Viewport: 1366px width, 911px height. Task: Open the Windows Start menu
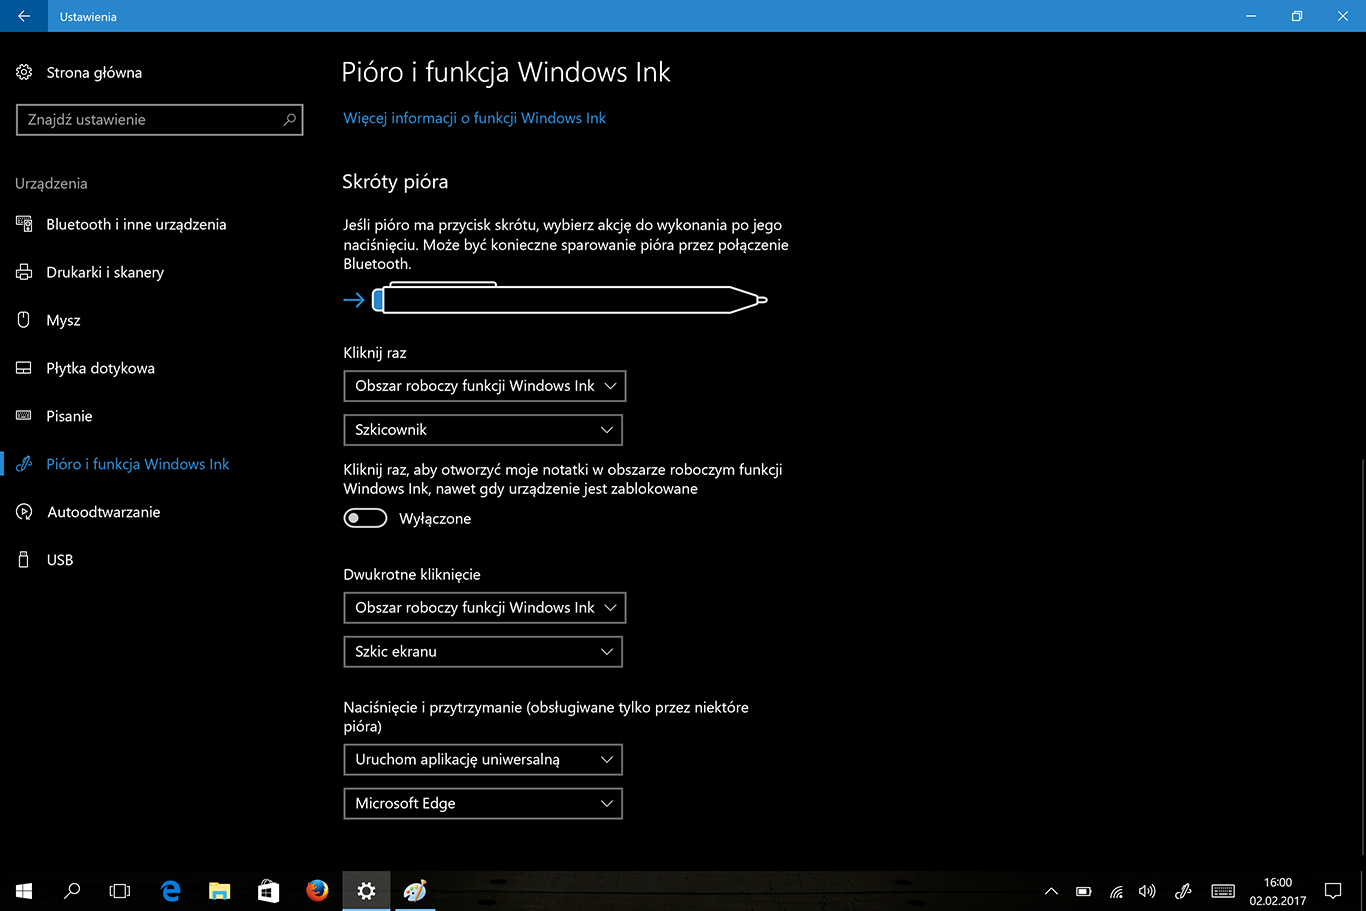[x=24, y=890]
